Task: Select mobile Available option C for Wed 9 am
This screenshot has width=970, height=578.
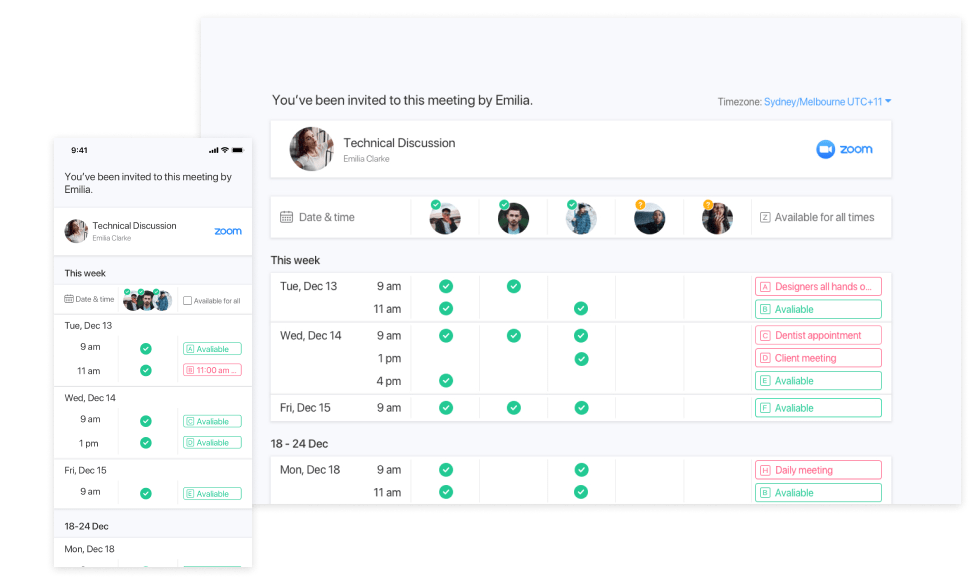Action: click(x=212, y=421)
